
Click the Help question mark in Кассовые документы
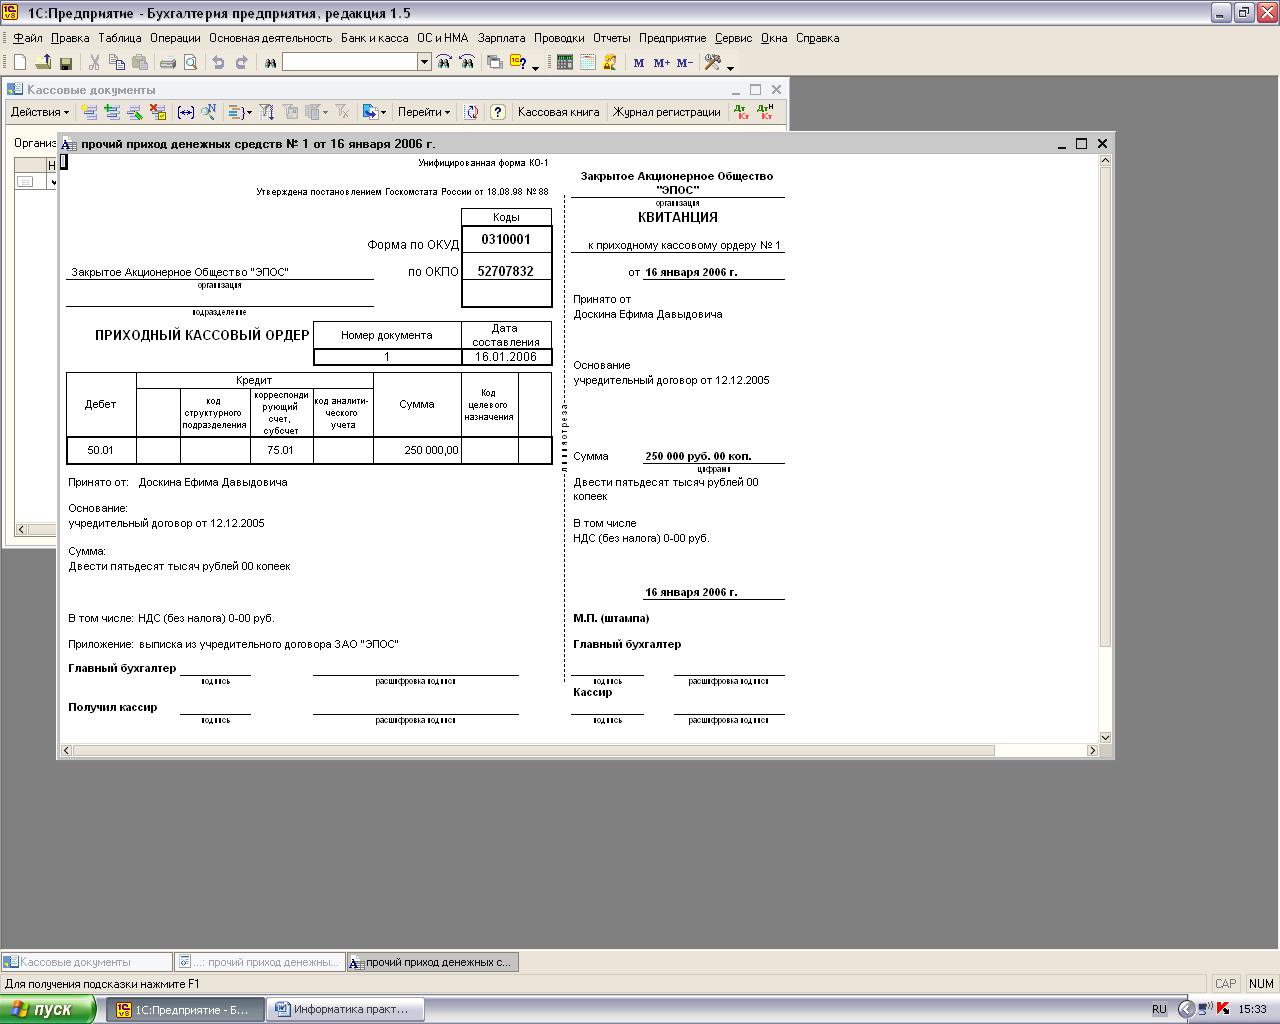[x=498, y=112]
